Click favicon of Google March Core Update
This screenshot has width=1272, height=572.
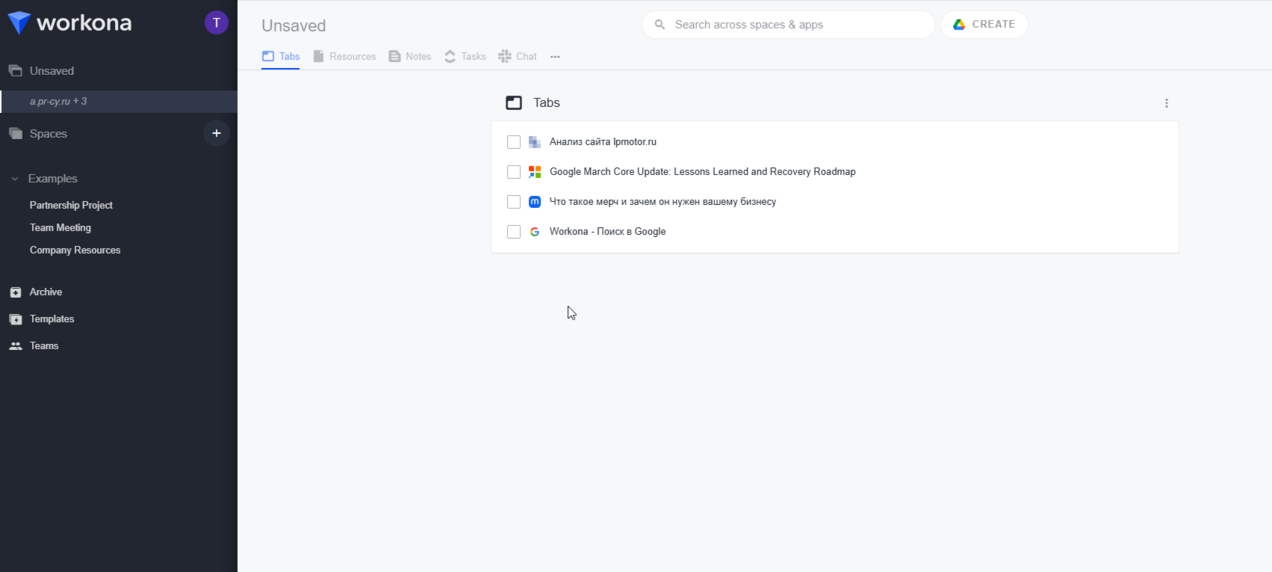[534, 172]
